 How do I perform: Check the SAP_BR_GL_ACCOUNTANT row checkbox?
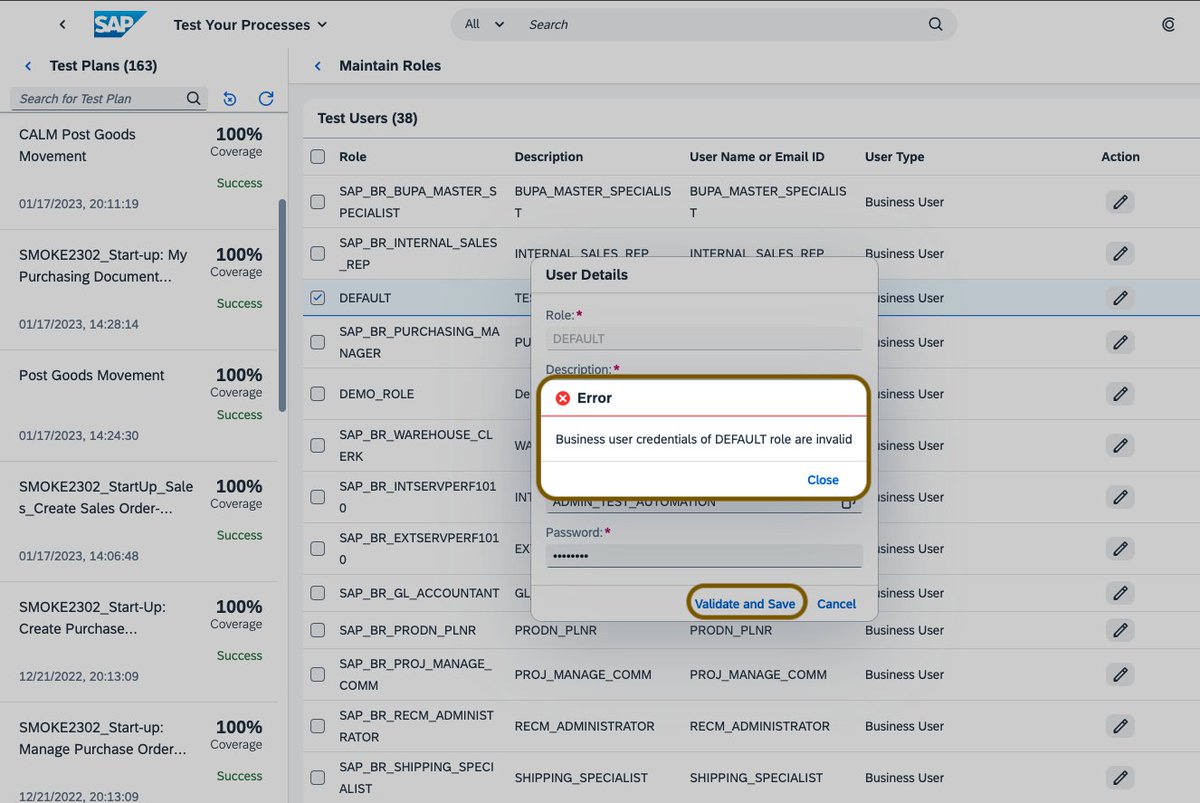tap(318, 593)
